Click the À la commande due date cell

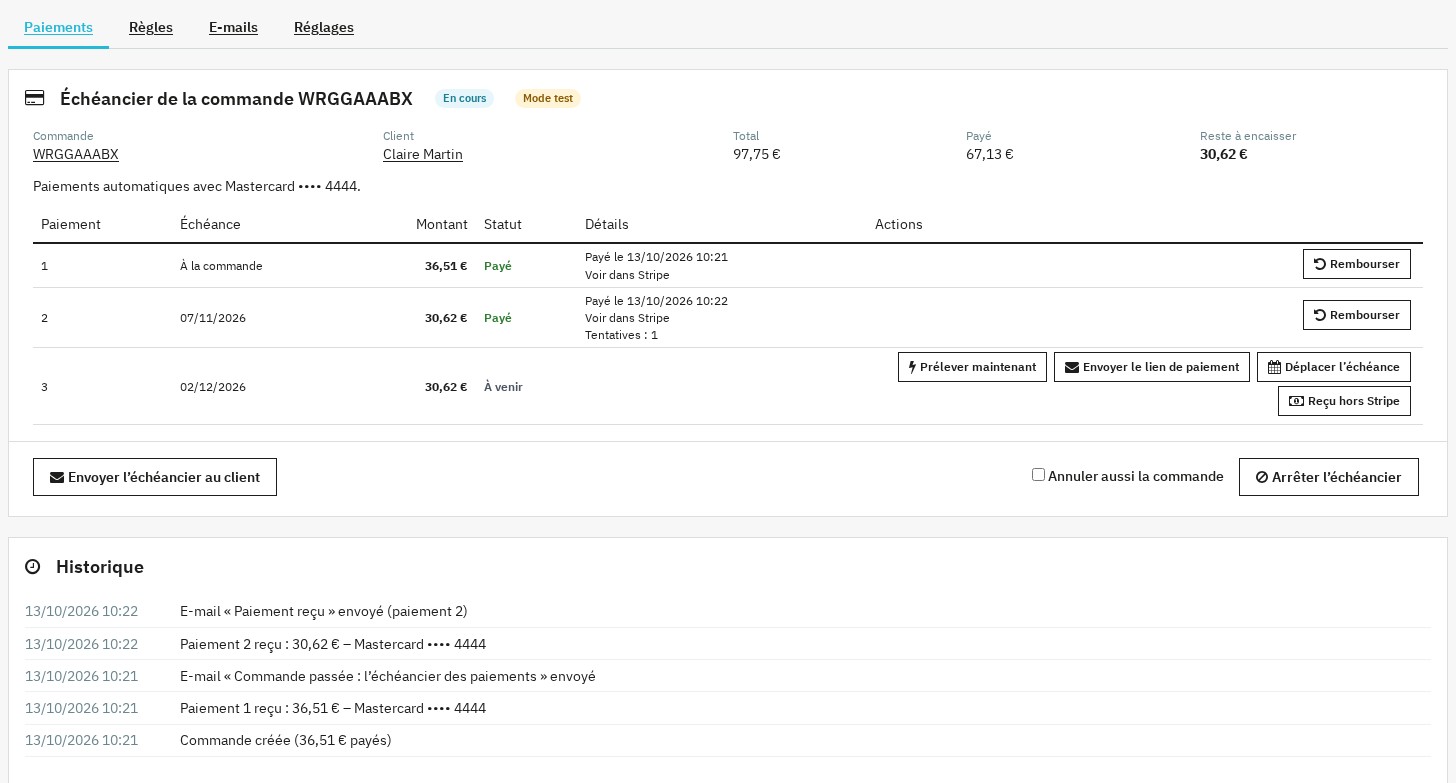coord(221,266)
